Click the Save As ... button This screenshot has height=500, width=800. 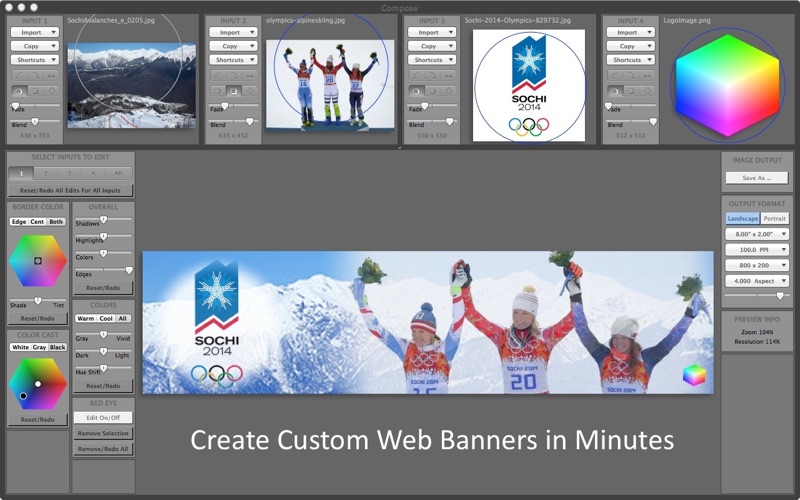[x=757, y=178]
